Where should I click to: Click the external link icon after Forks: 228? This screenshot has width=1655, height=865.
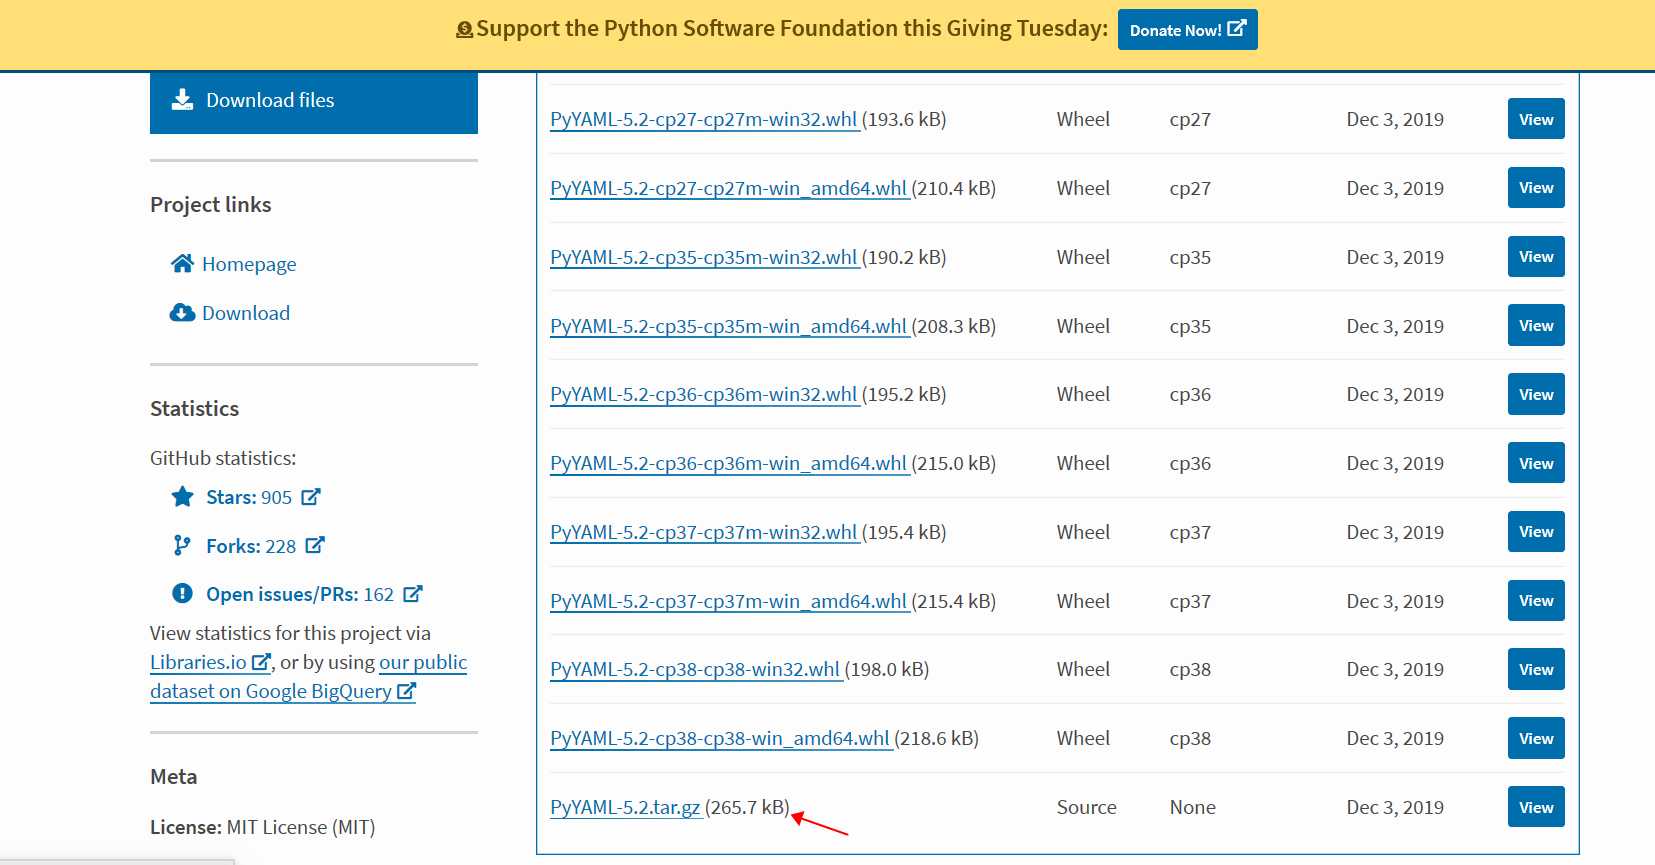pyautogui.click(x=315, y=545)
